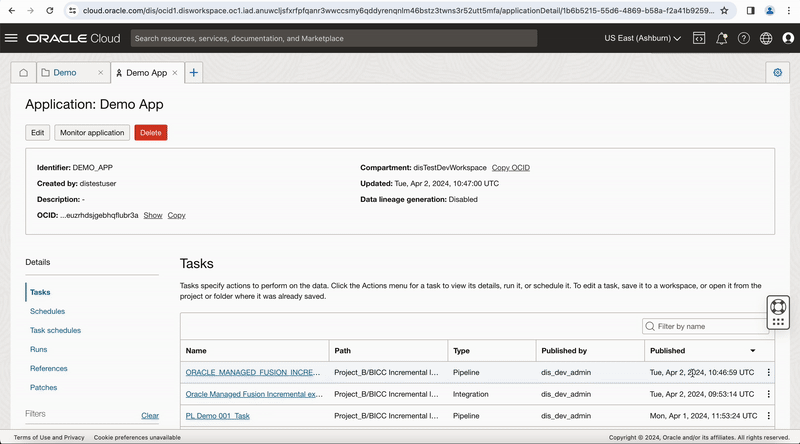The image size is (800, 444).
Task: Bookmark this page with star icon
Action: 724,10
